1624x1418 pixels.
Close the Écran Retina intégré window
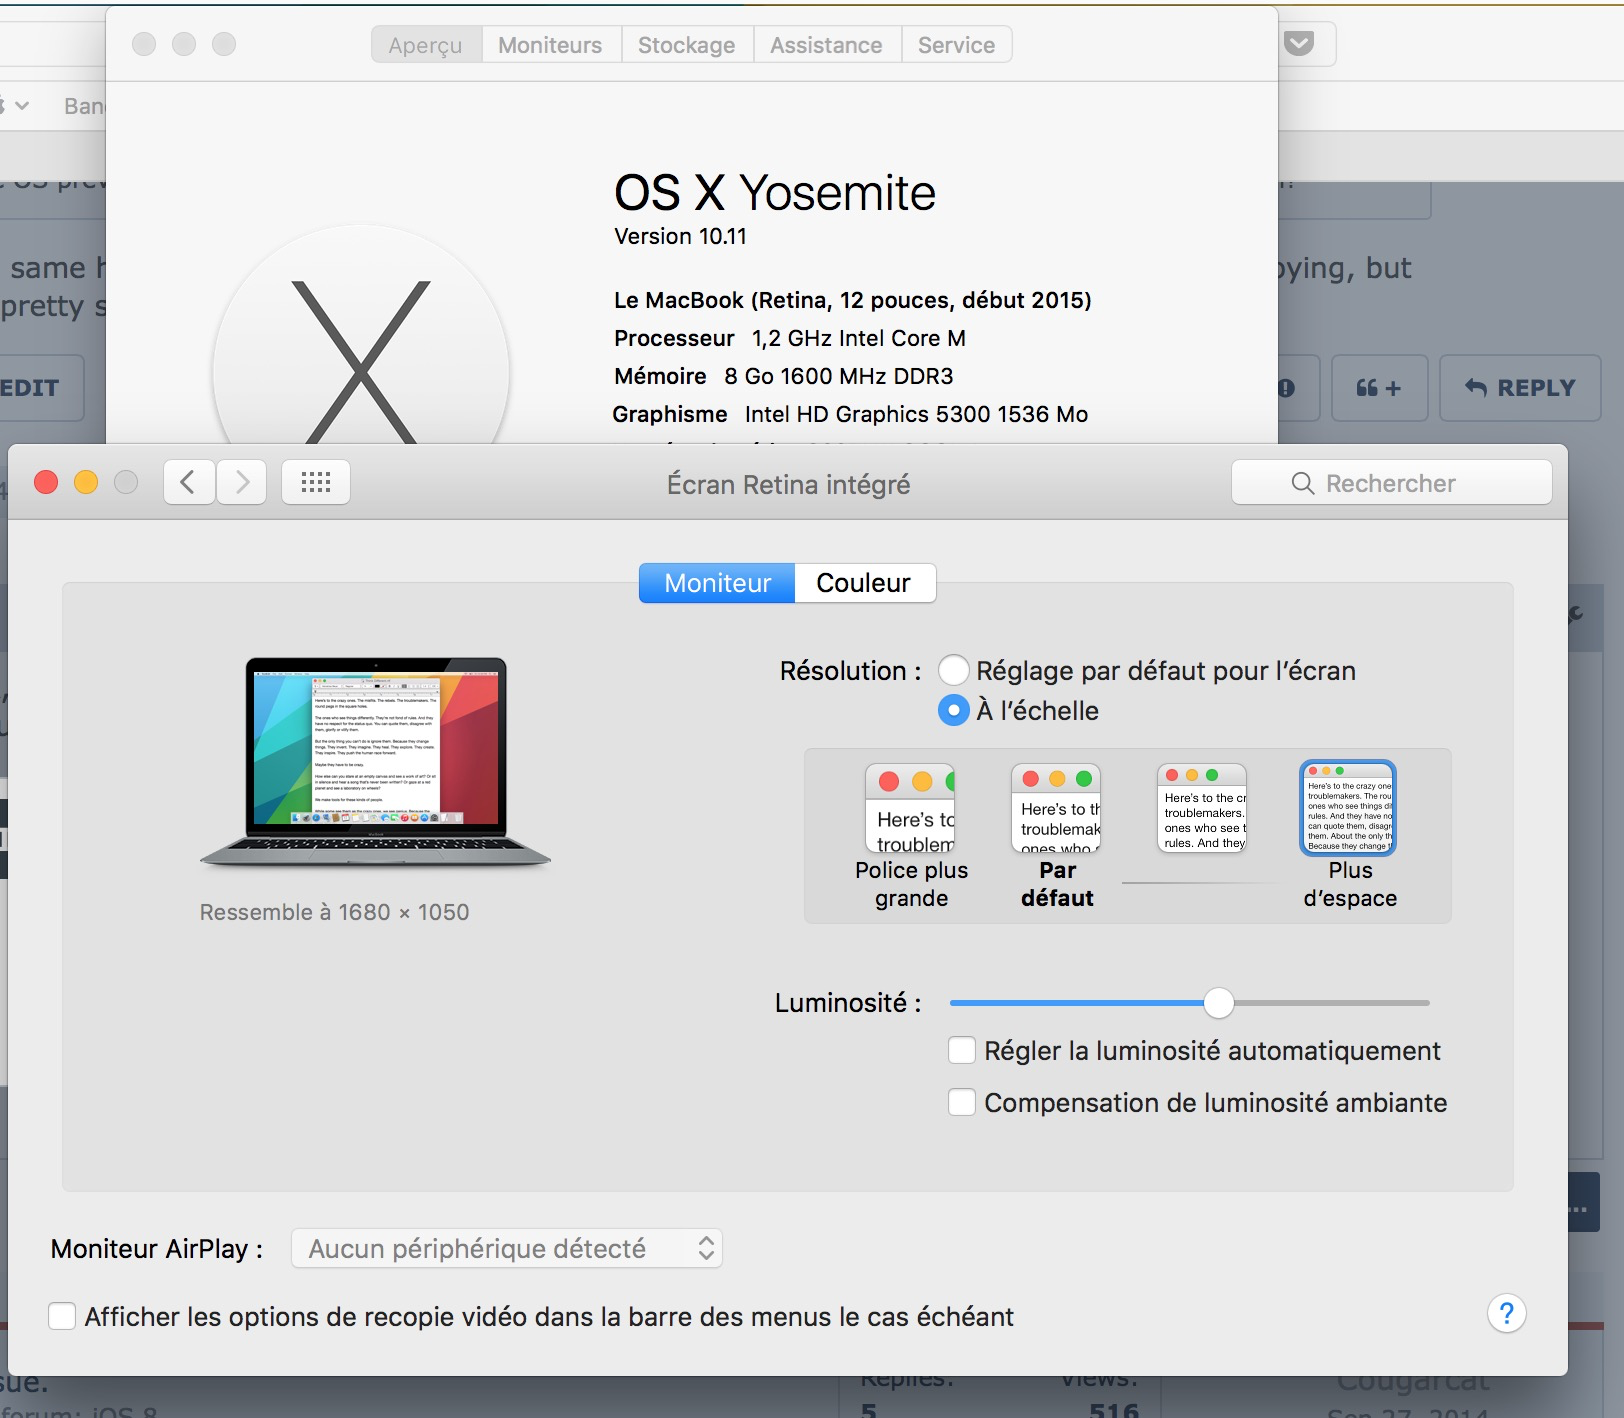(46, 483)
